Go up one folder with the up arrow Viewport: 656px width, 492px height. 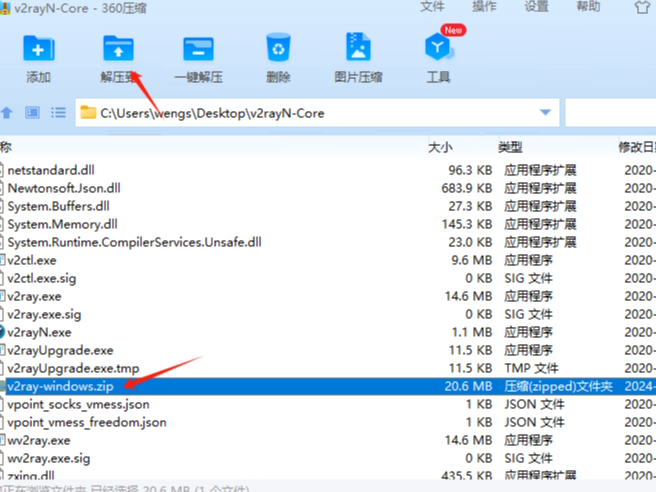coord(6,113)
